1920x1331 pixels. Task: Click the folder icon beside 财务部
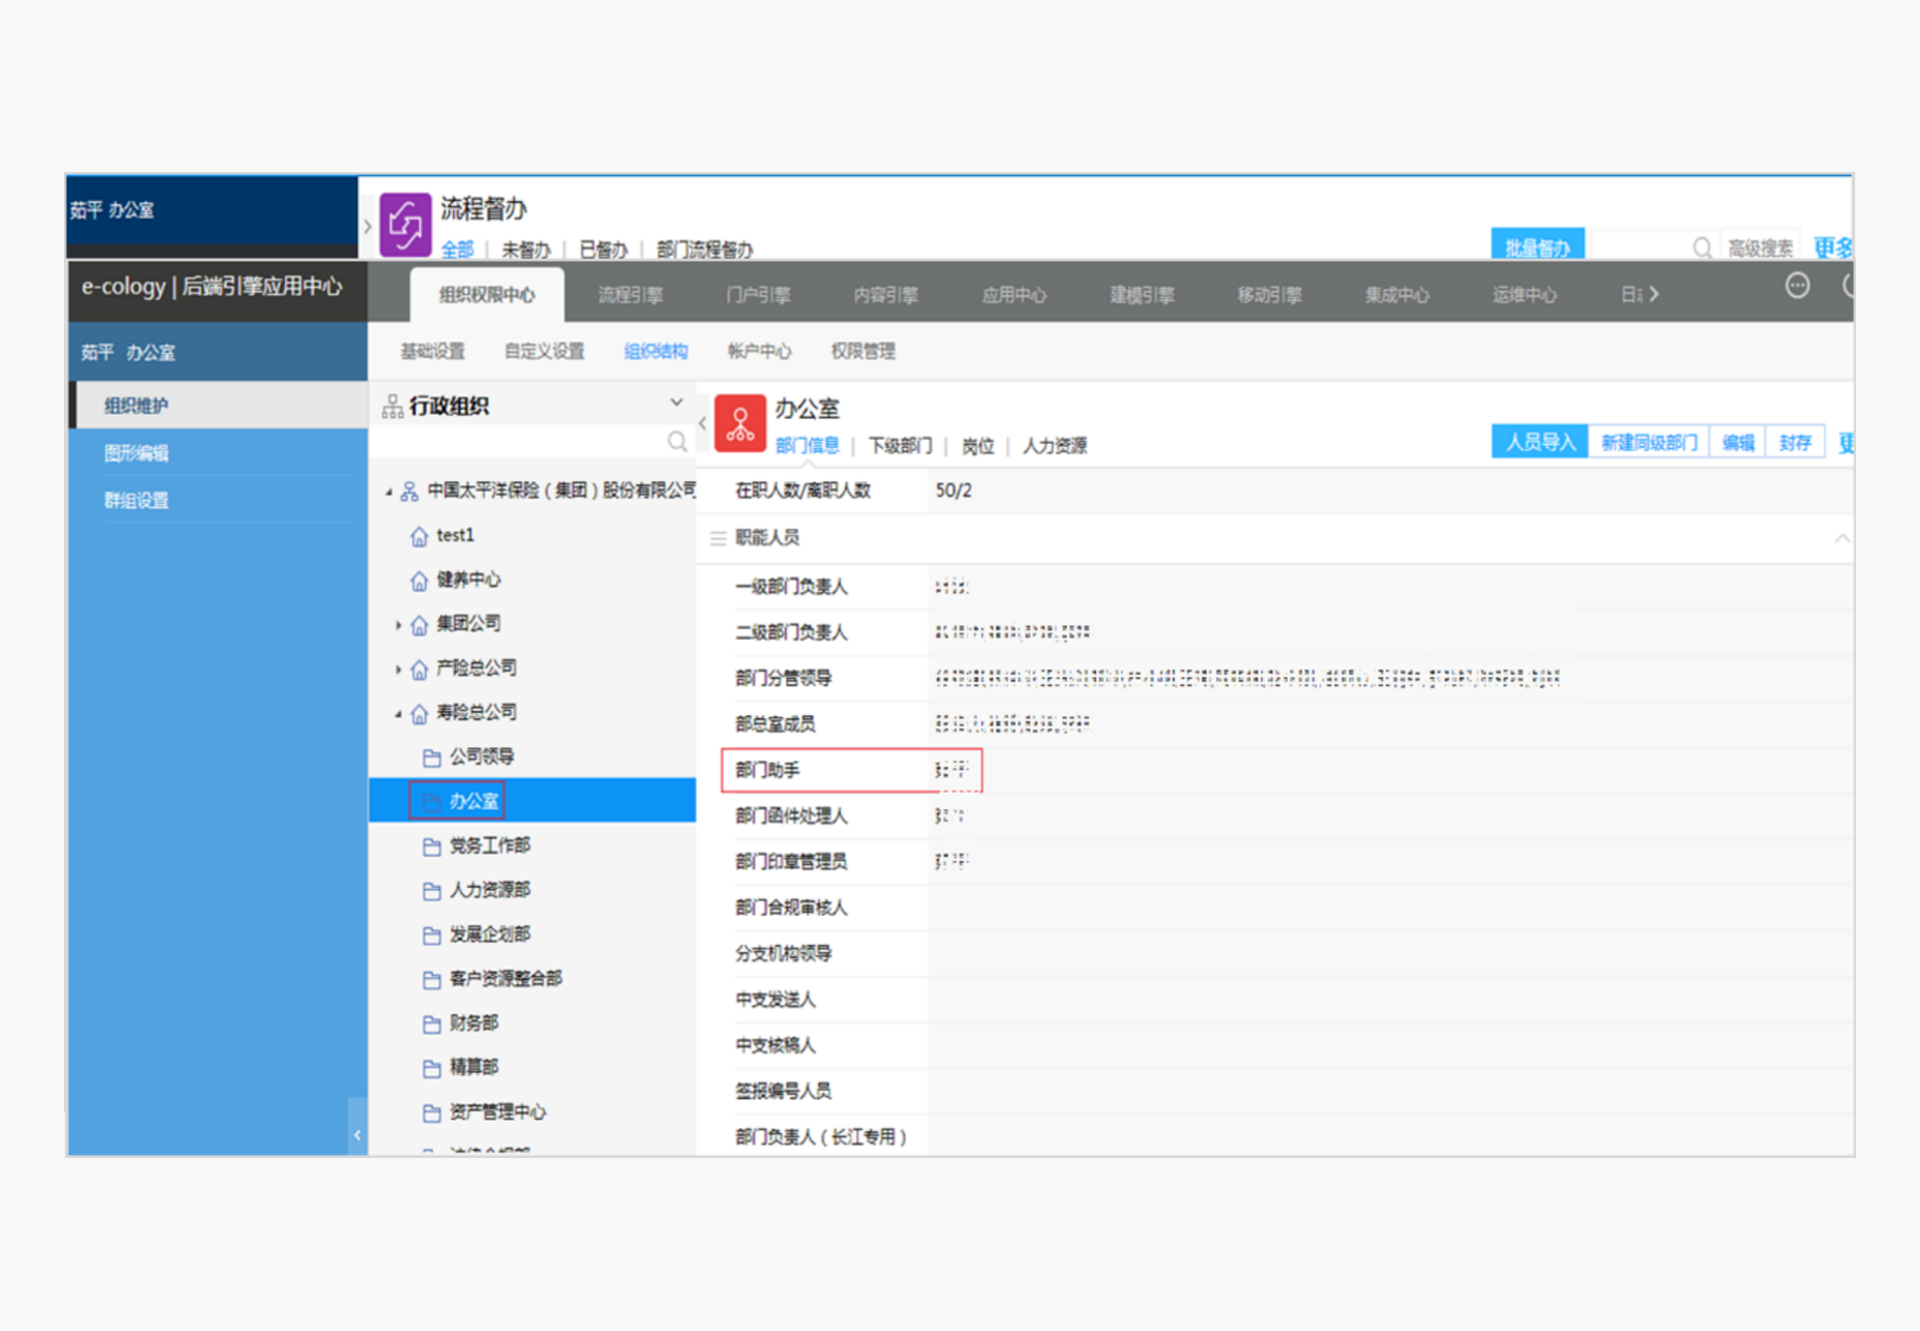[432, 1024]
